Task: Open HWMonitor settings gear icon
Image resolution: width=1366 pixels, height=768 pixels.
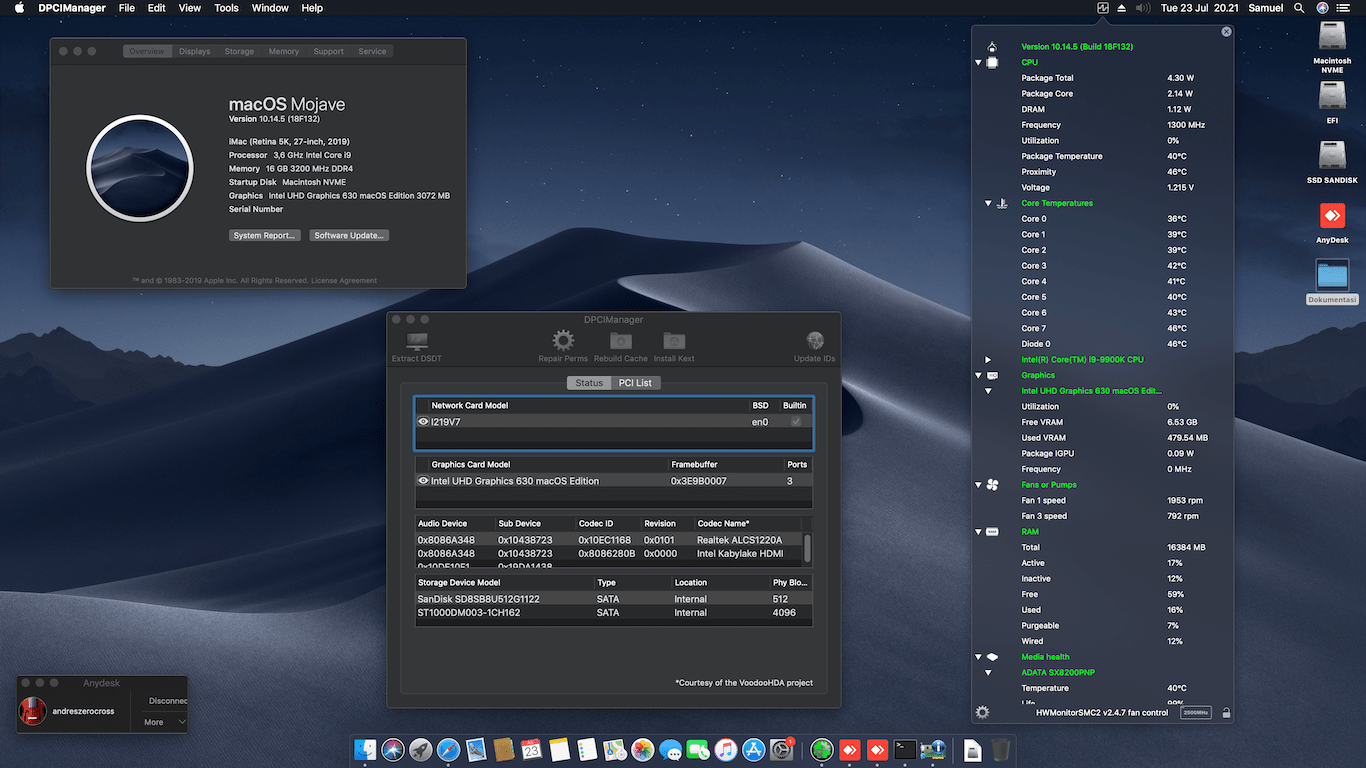Action: (982, 712)
